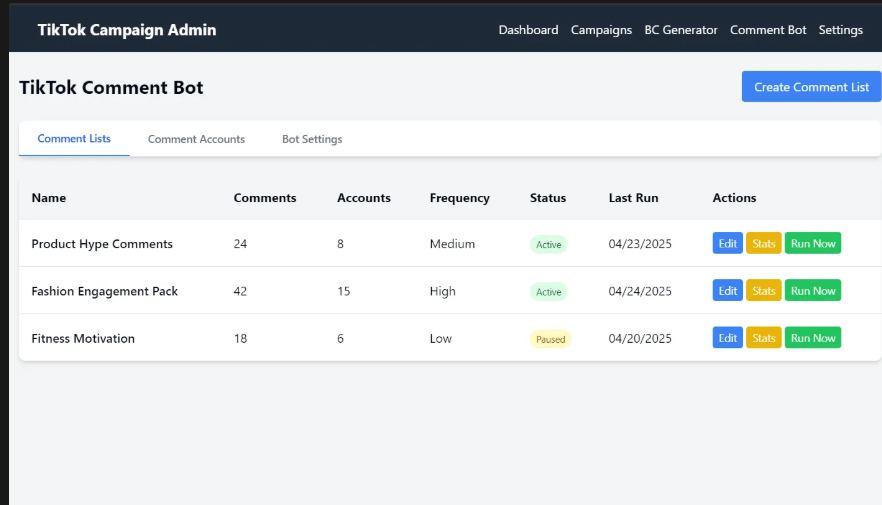The width and height of the screenshot is (882, 505).
Task: Switch to the Comment Lists tab
Action: click(74, 139)
